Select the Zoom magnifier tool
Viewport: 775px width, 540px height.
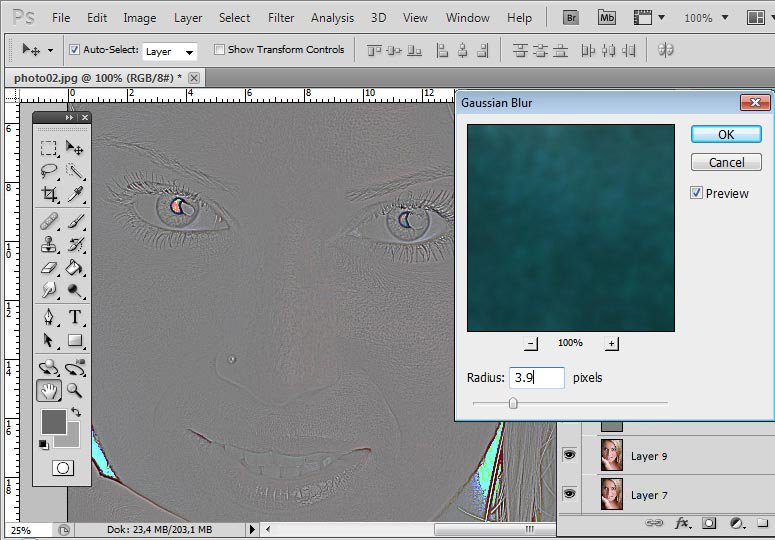(75, 391)
